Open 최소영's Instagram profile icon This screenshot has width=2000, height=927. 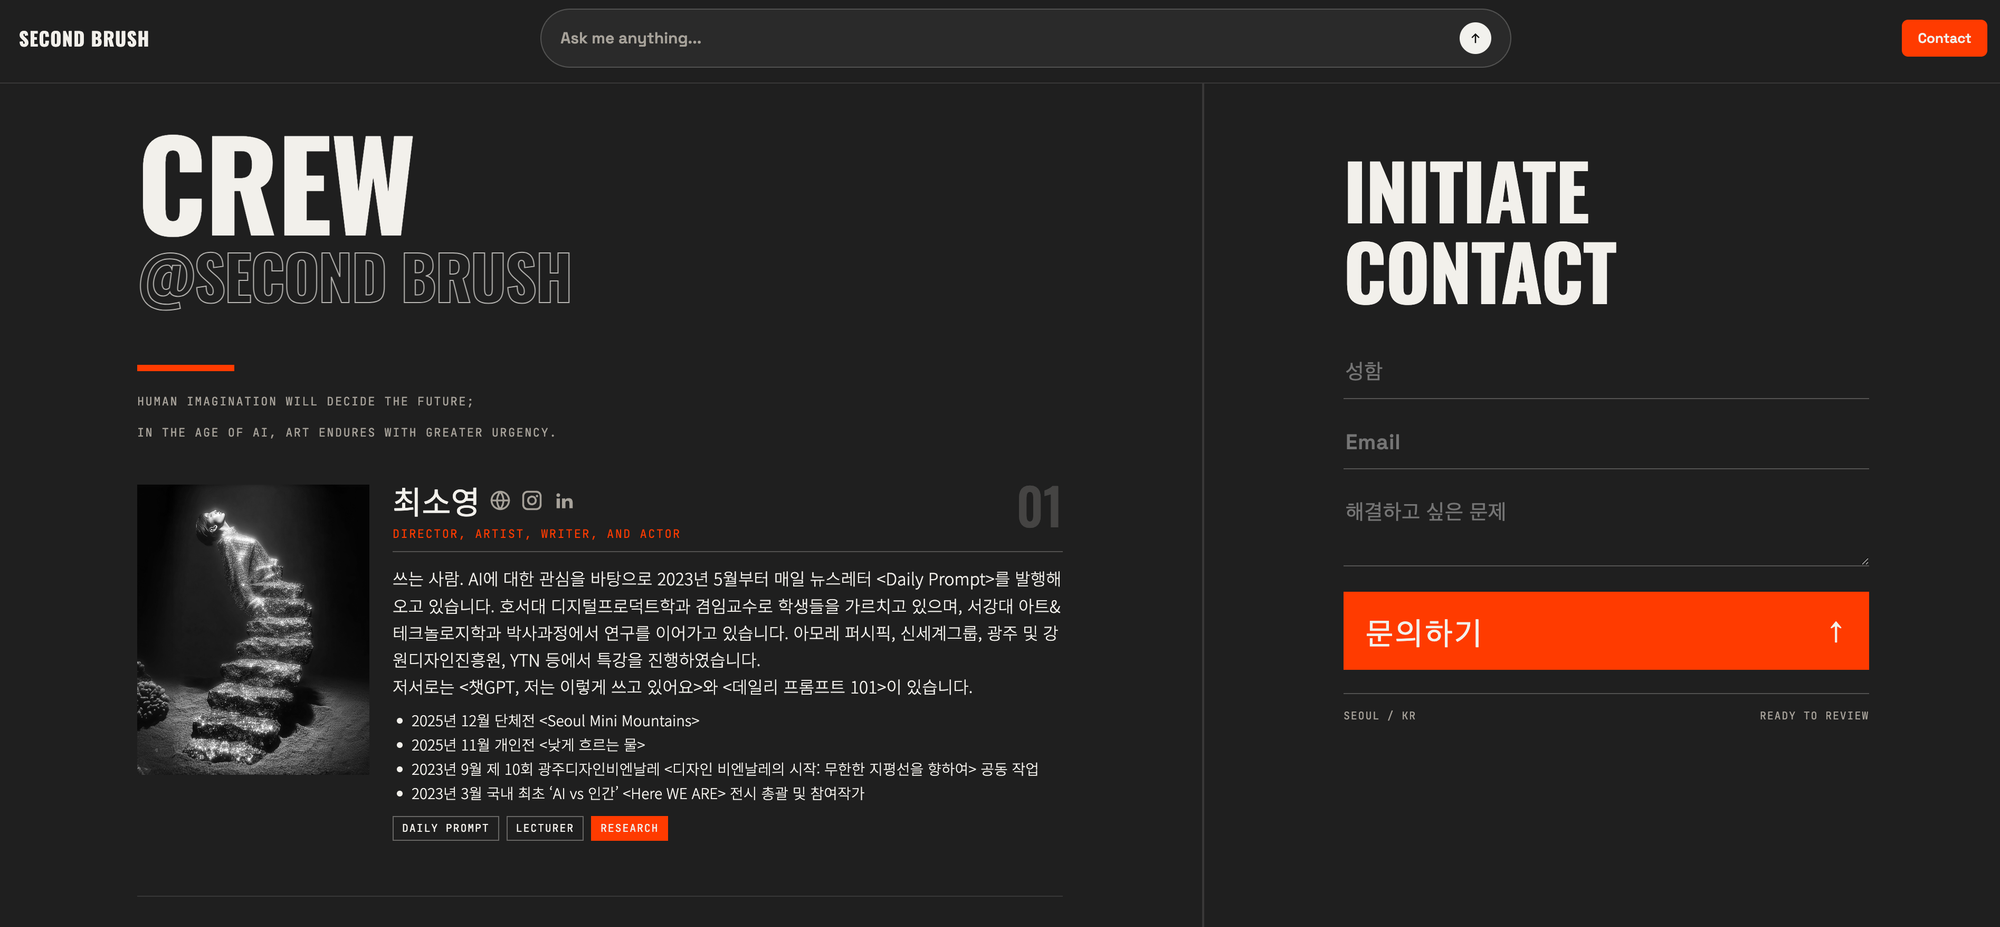pos(532,501)
